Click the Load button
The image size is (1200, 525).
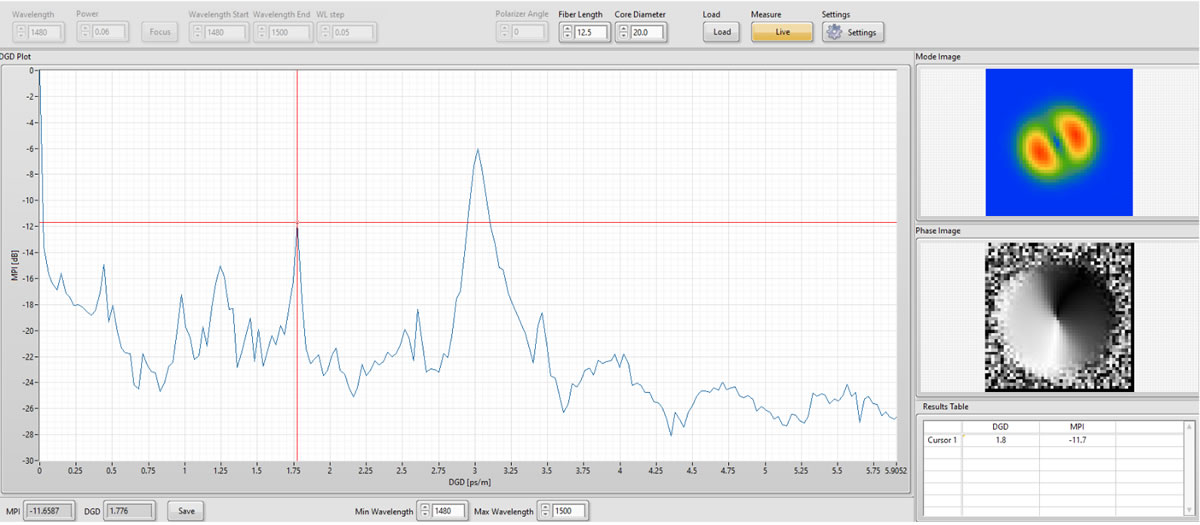point(719,32)
